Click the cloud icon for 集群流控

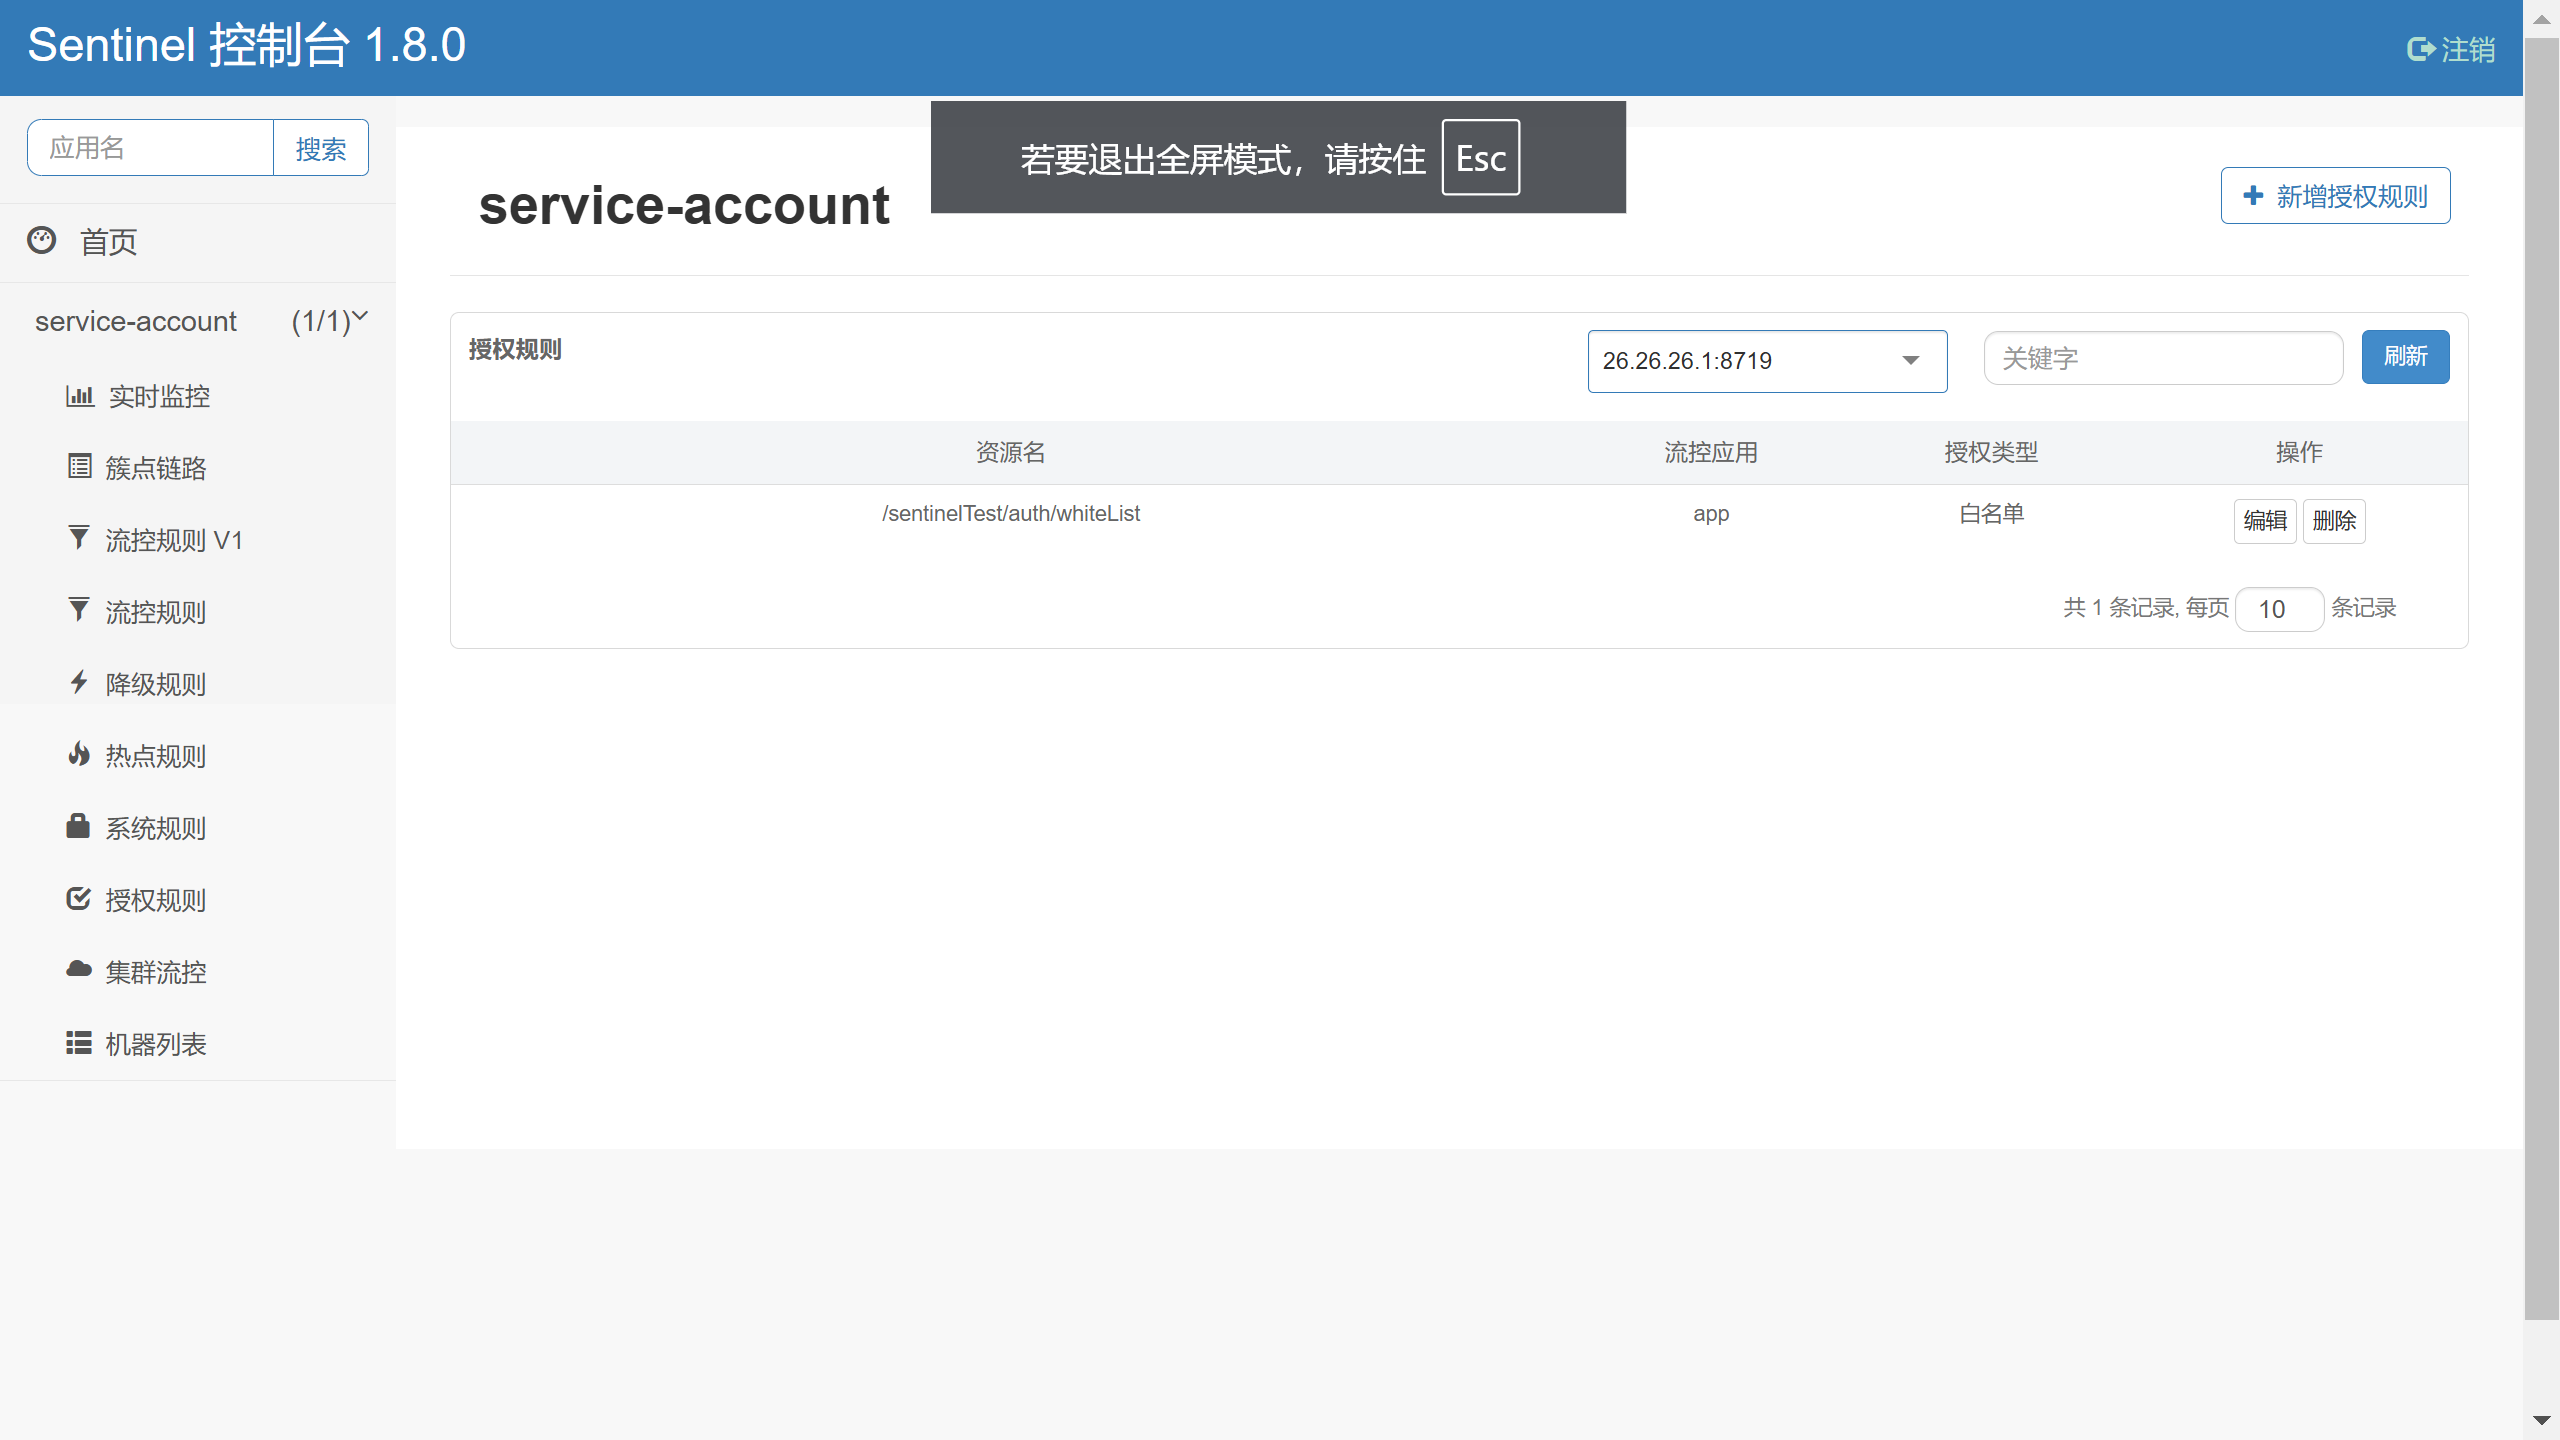[79, 969]
